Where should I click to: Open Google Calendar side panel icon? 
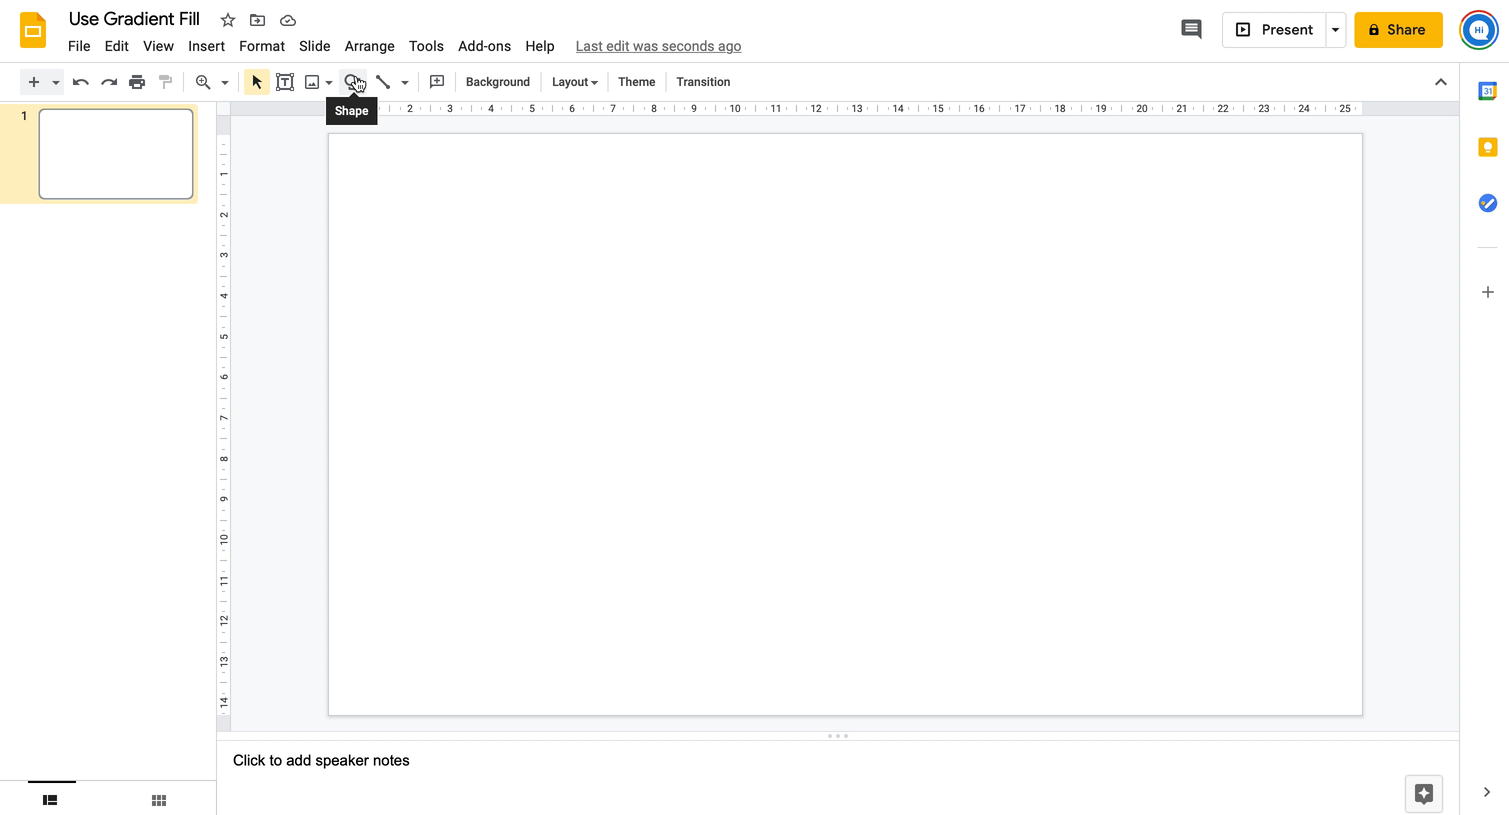click(x=1488, y=91)
